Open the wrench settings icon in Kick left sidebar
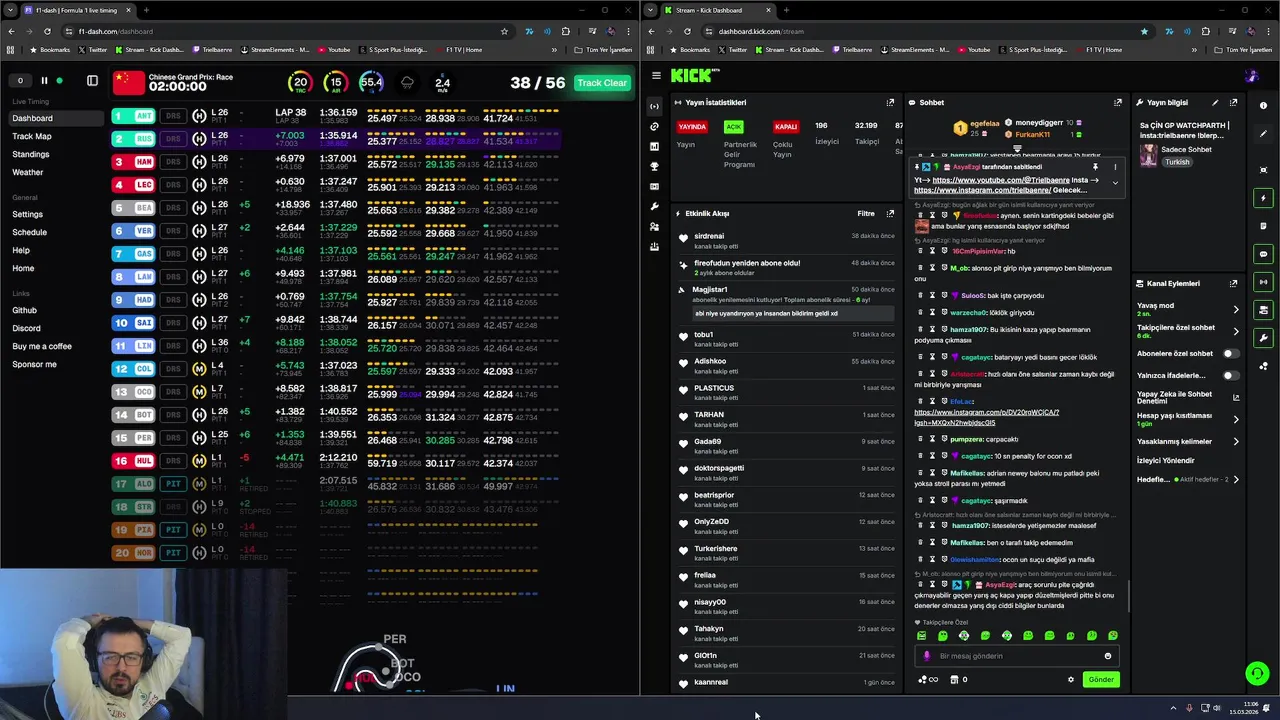The height and width of the screenshot is (720, 1280). [x=654, y=206]
